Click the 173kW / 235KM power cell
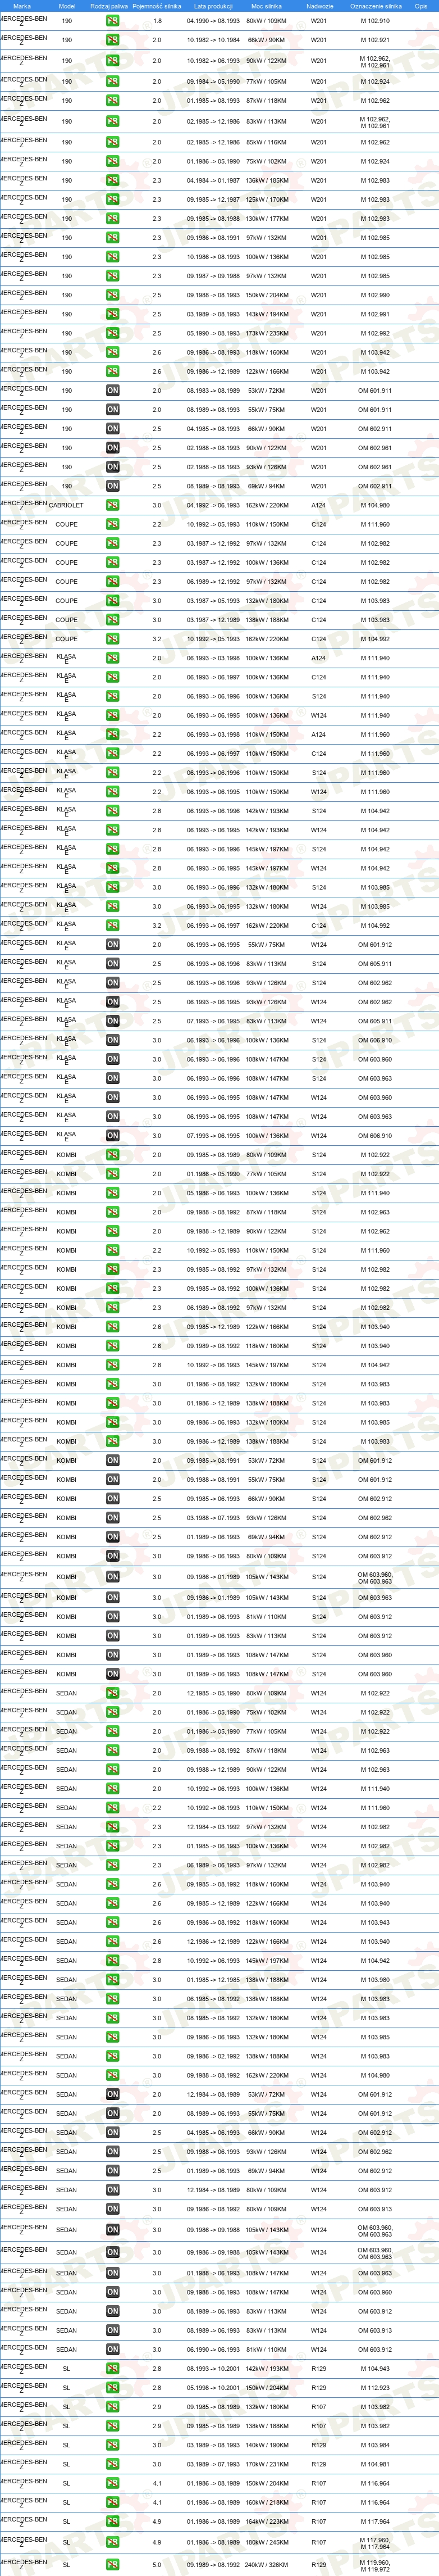Image resolution: width=439 pixels, height=2576 pixels. pos(266,334)
